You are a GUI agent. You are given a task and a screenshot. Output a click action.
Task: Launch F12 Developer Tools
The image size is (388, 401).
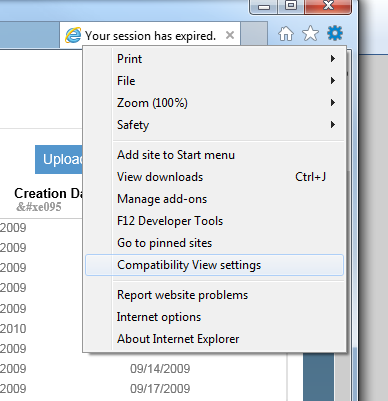pos(215,221)
